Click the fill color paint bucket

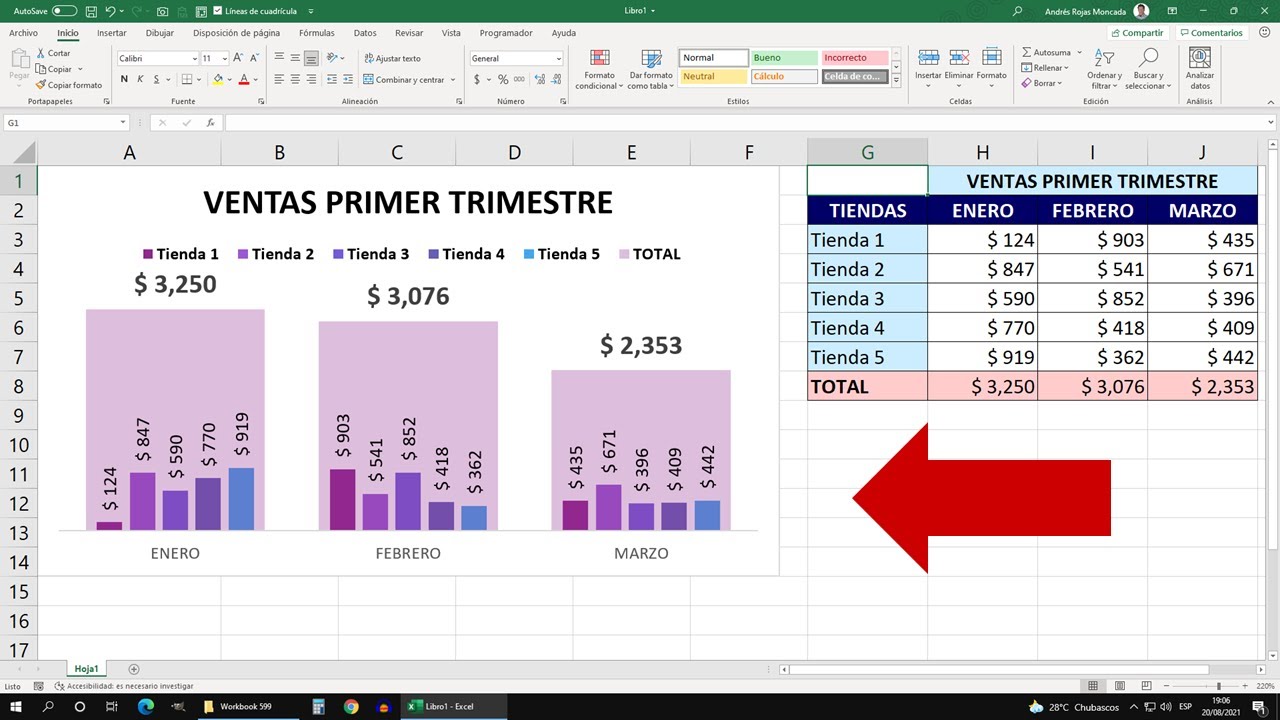(x=217, y=79)
